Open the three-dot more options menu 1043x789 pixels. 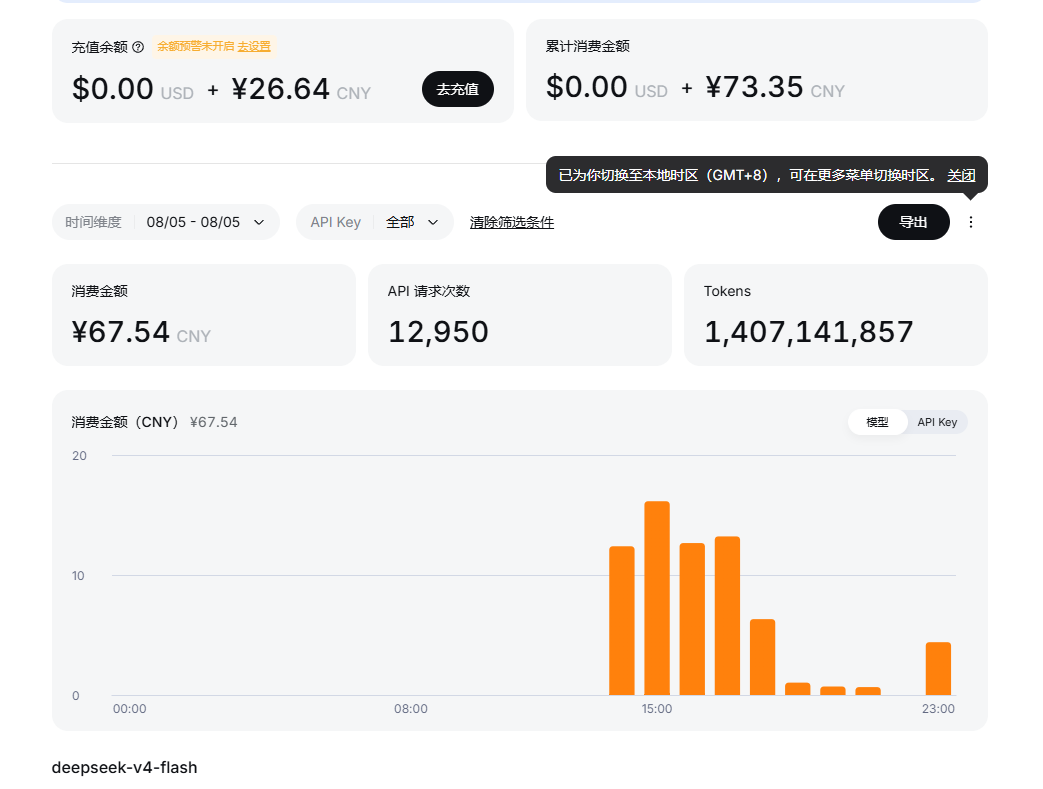tap(970, 222)
